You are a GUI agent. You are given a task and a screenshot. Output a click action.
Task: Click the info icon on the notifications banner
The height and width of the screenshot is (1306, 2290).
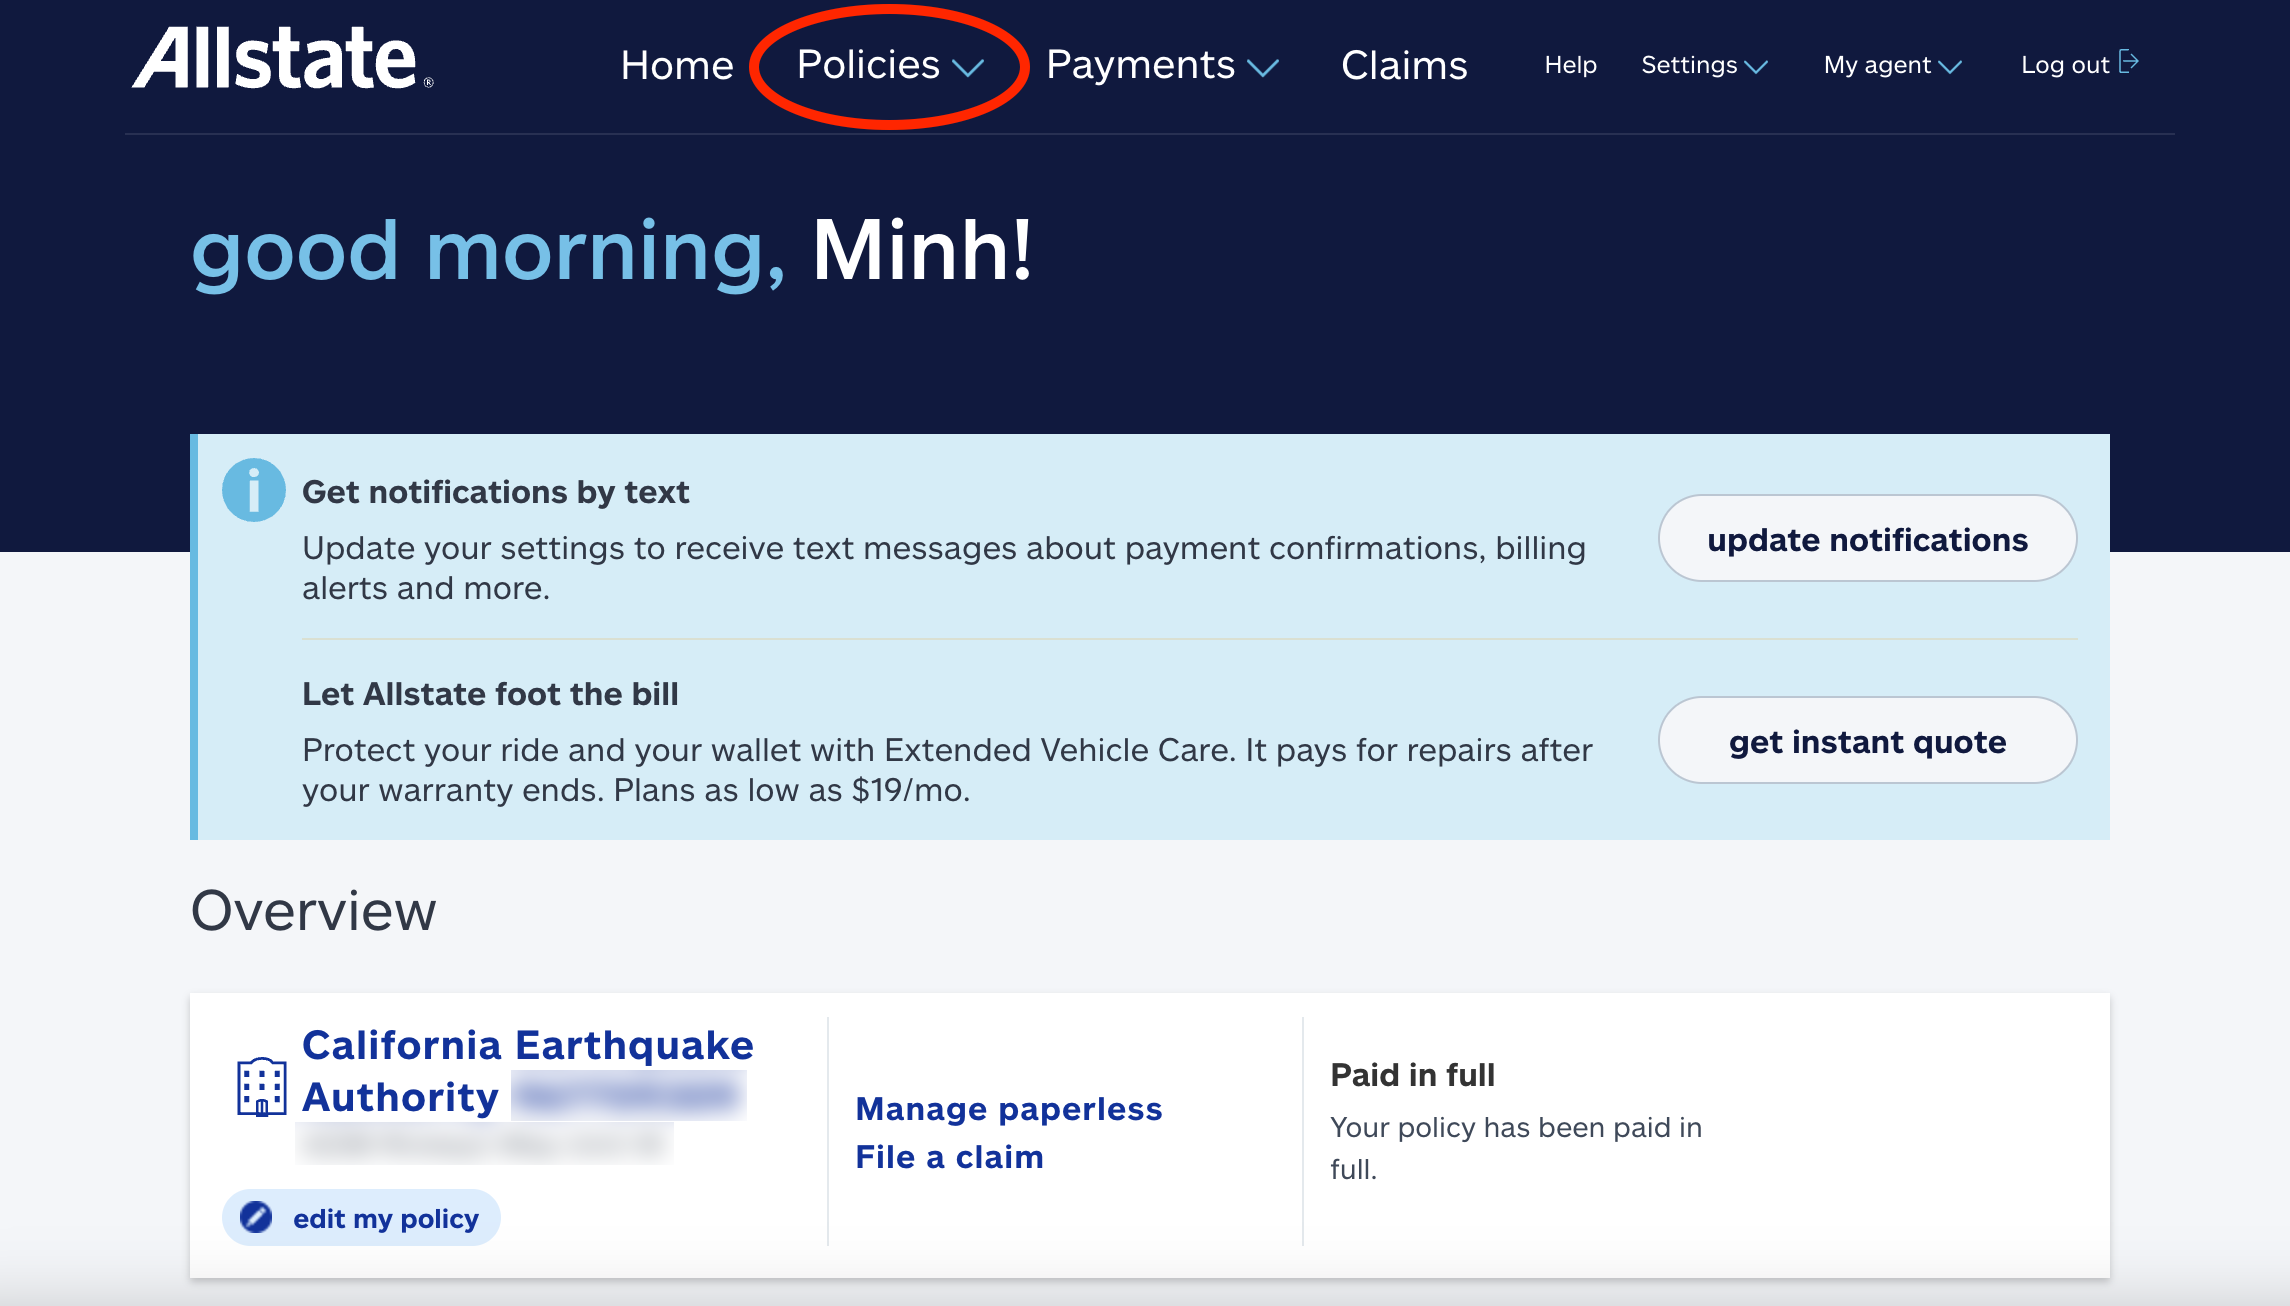(x=254, y=490)
